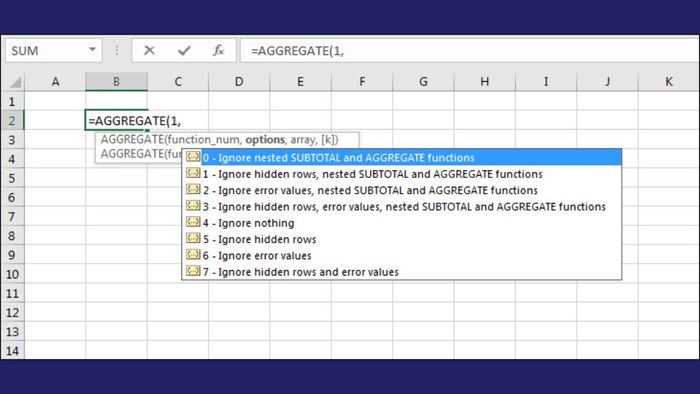Confirm the formula with the checkmark icon

point(184,51)
